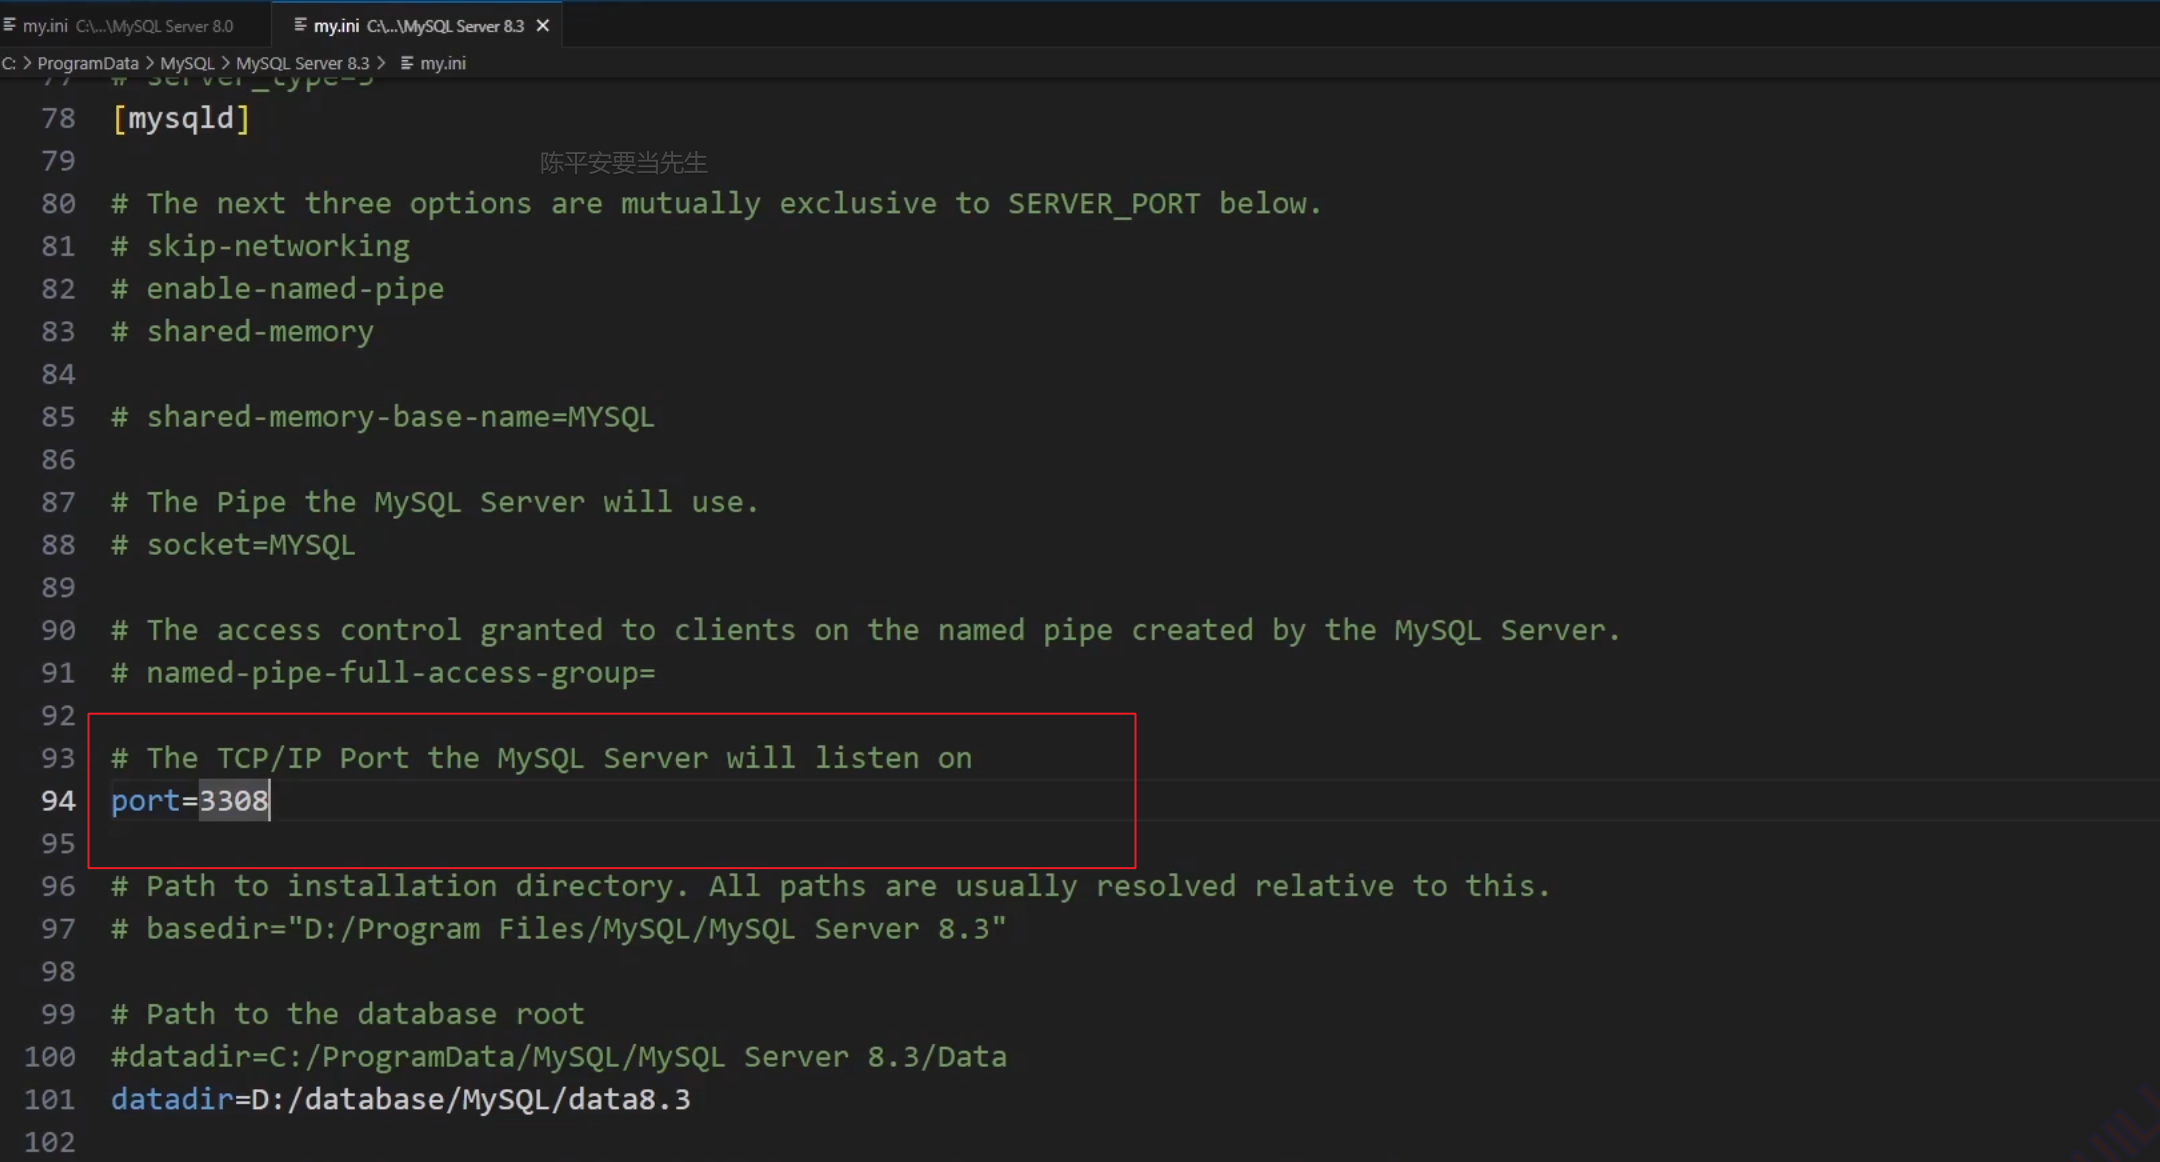Switch to the MySQL Server 8.0 my.ini tab
The width and height of the screenshot is (2160, 1162).
pos(127,26)
